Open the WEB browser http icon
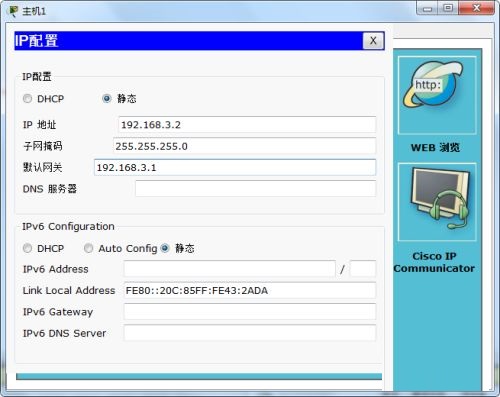Viewport: 500px width, 397px height. pyautogui.click(x=437, y=95)
